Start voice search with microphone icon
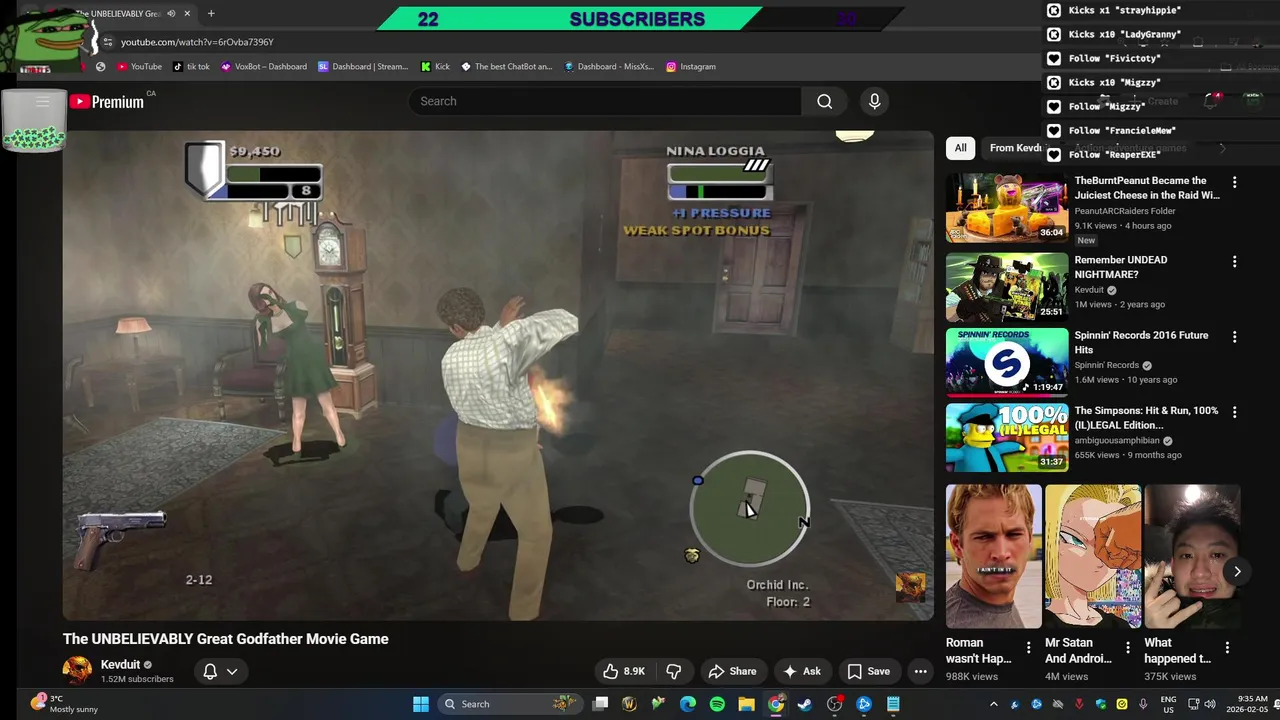Image resolution: width=1280 pixels, height=720 pixels. click(x=874, y=101)
